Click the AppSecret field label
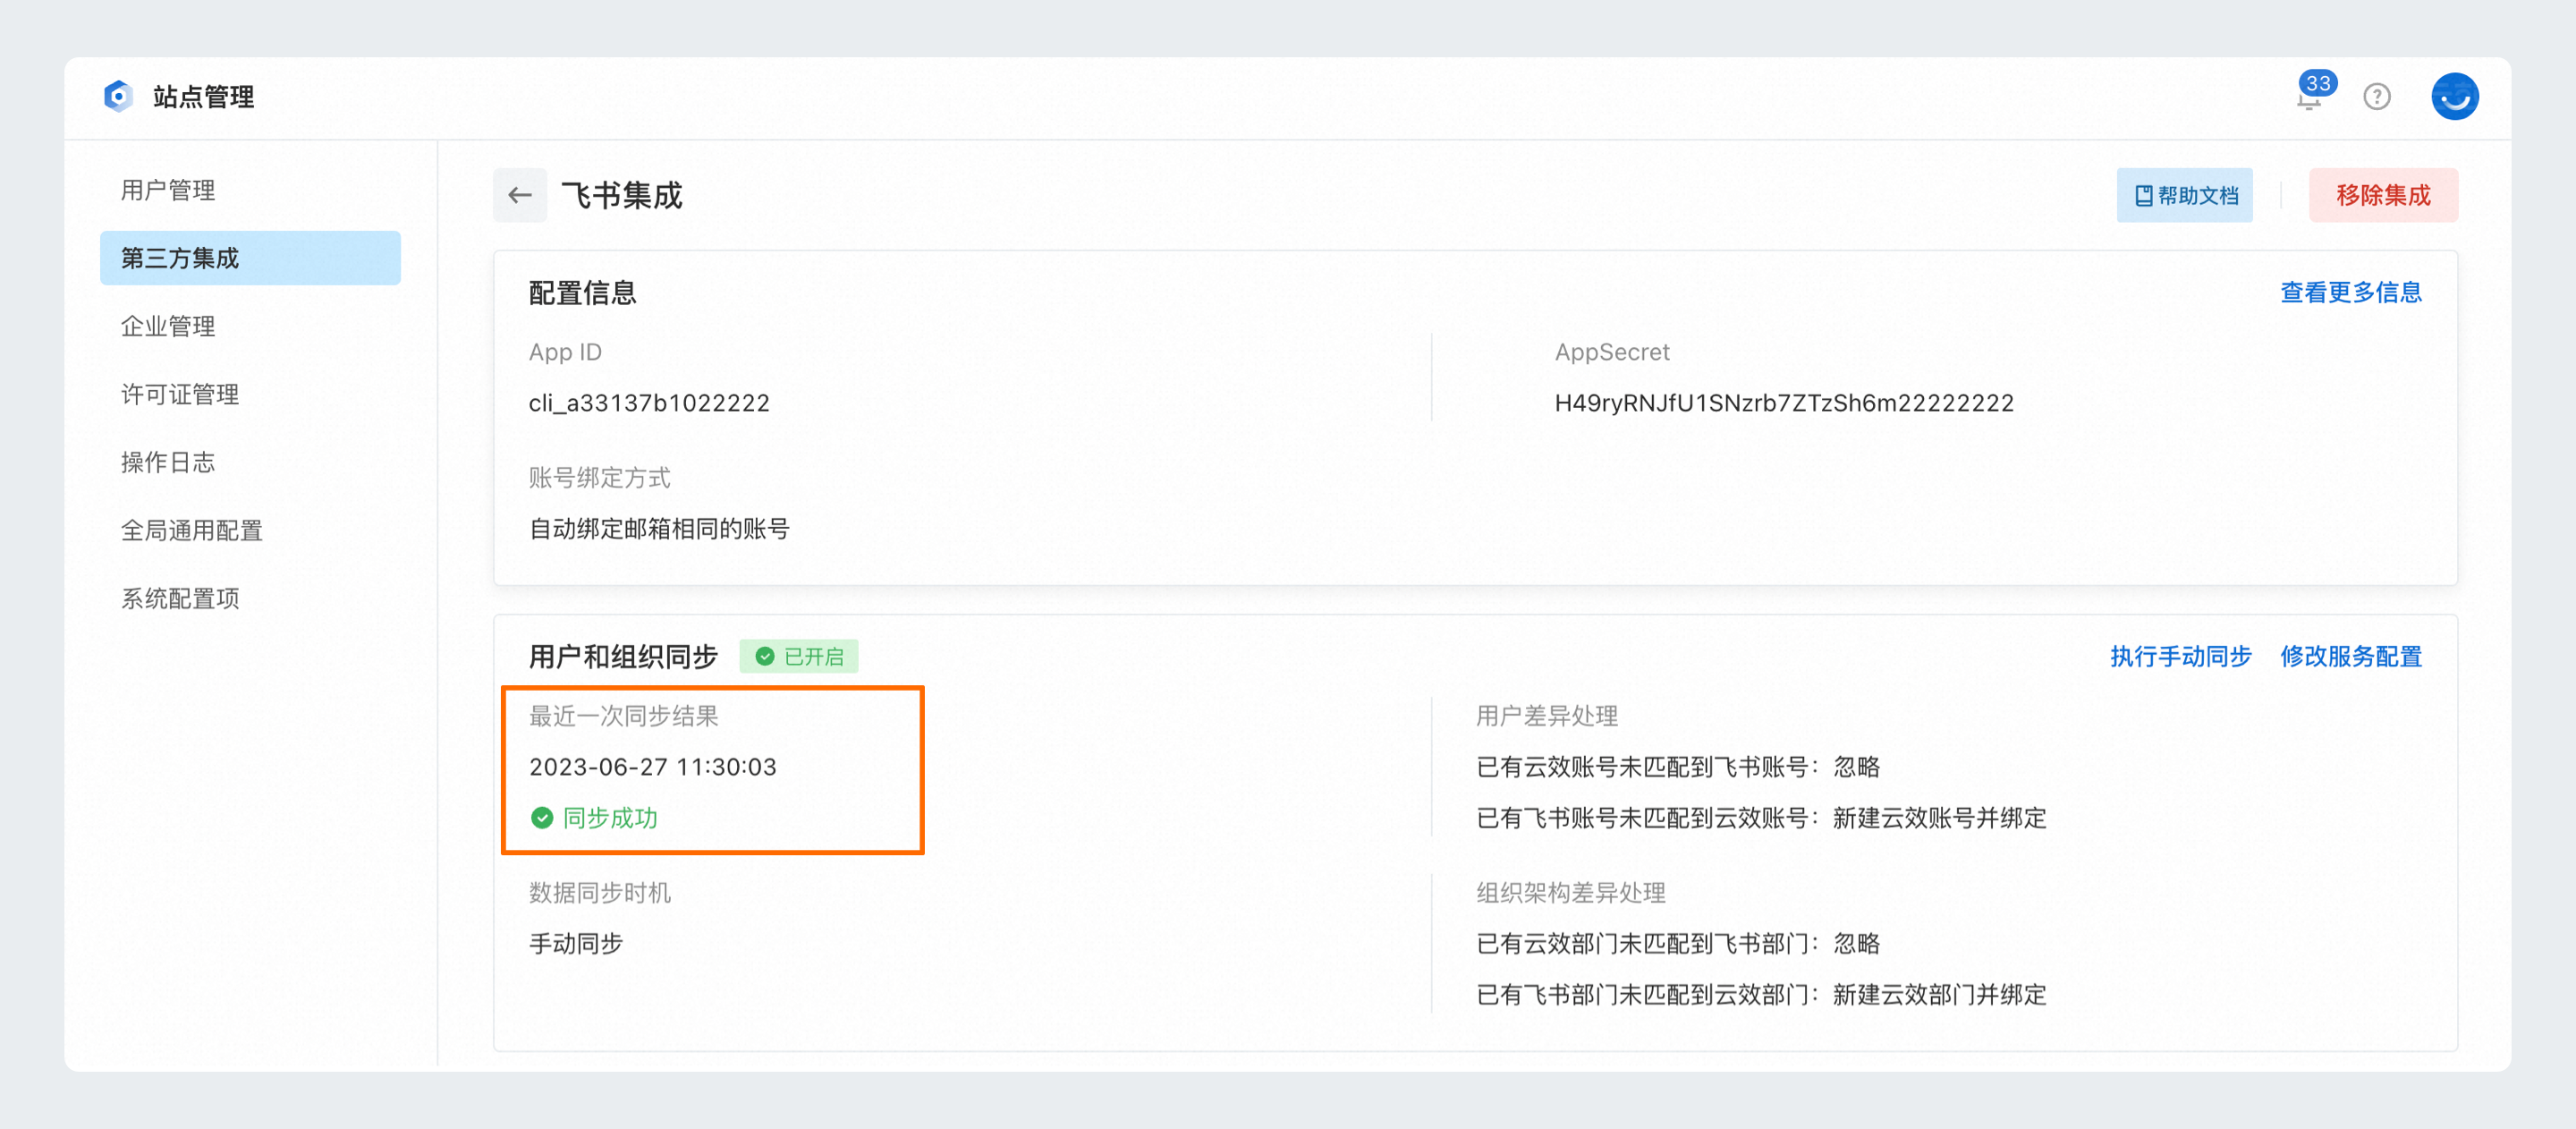Screen dimensions: 2576x1129 [x=1612, y=352]
